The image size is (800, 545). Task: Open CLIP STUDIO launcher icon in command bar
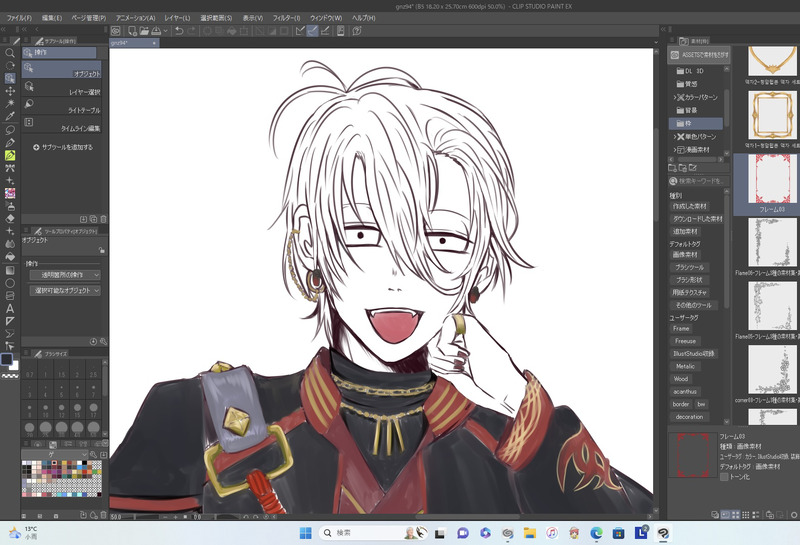pos(116,31)
